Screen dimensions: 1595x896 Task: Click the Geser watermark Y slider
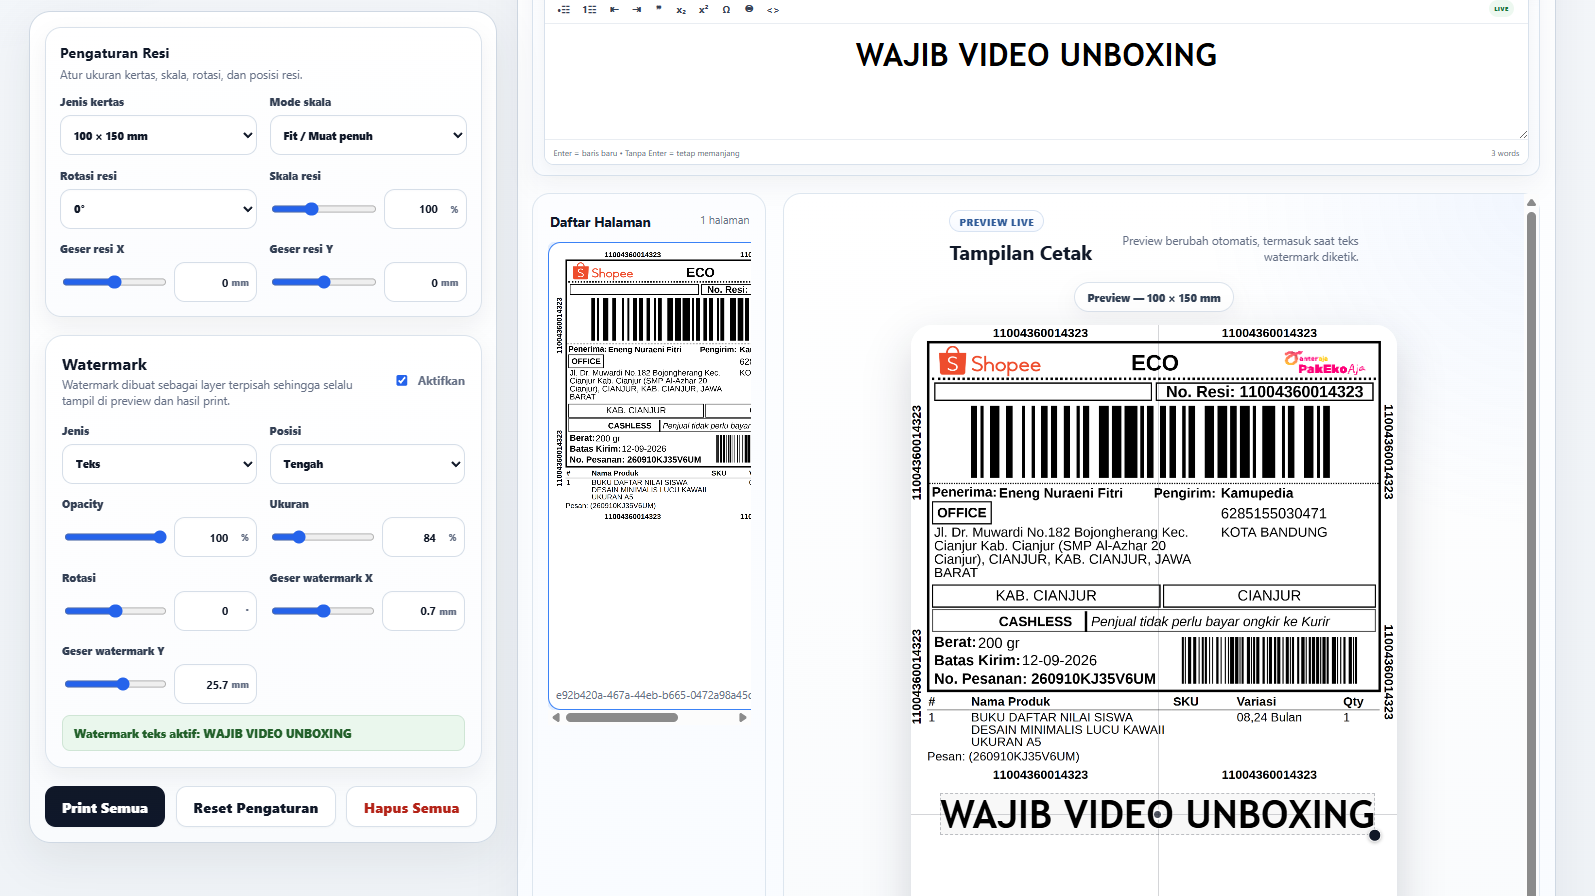coord(115,684)
